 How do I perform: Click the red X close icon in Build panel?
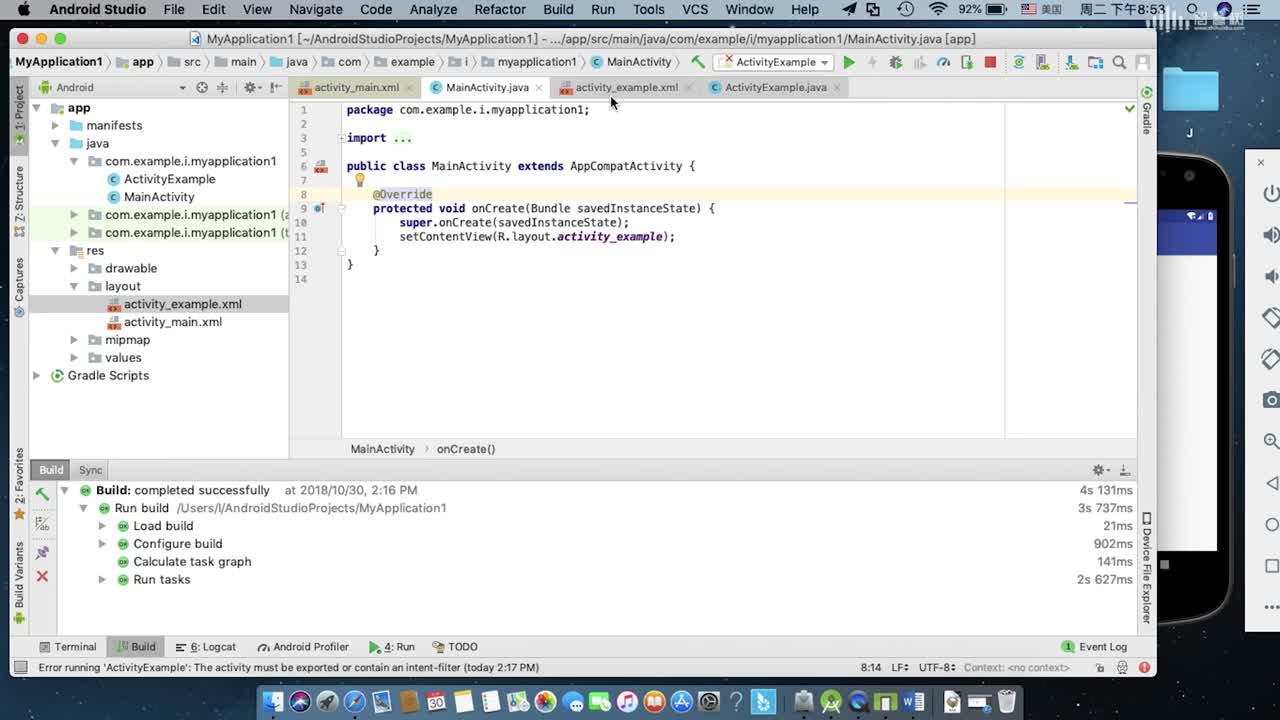(x=42, y=576)
